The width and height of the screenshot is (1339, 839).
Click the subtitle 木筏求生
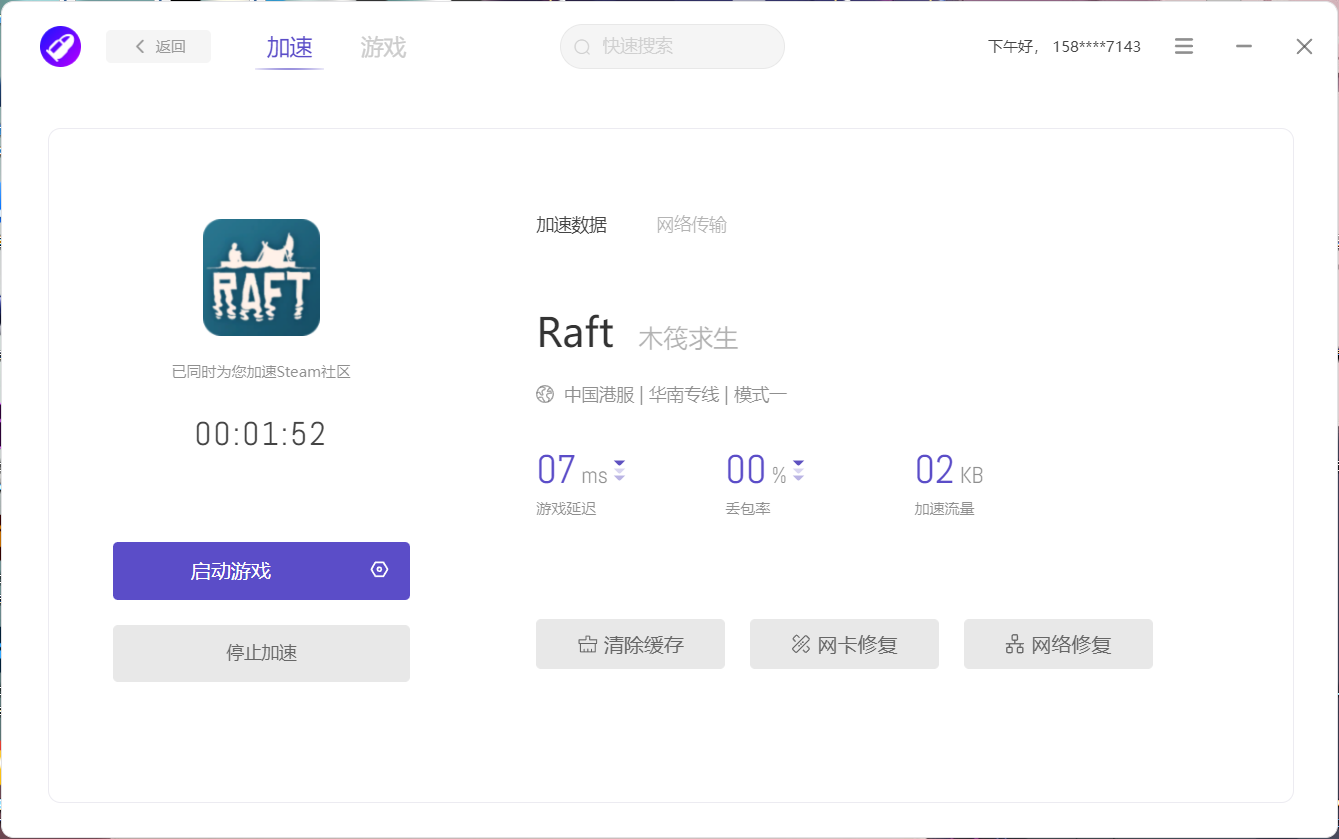point(688,338)
